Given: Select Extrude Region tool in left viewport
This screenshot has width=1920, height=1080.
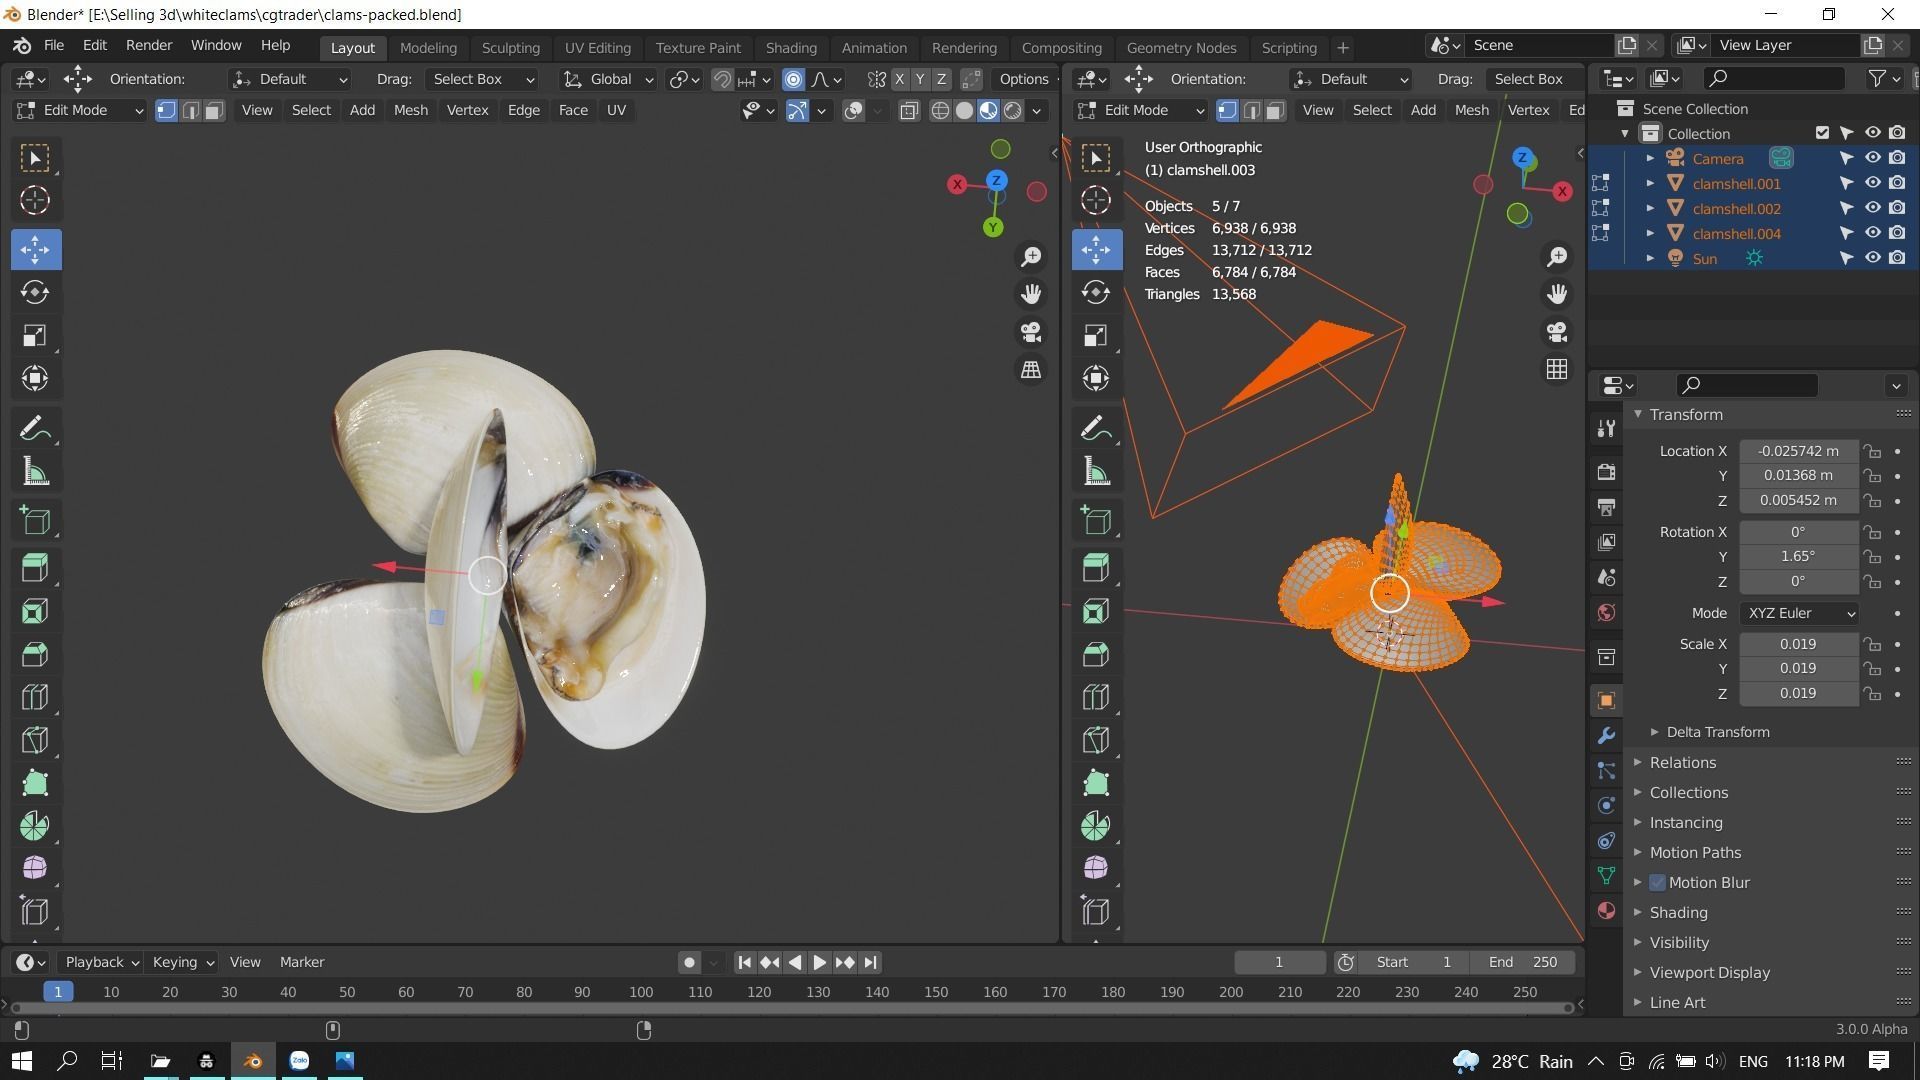Looking at the screenshot, I should point(35,568).
